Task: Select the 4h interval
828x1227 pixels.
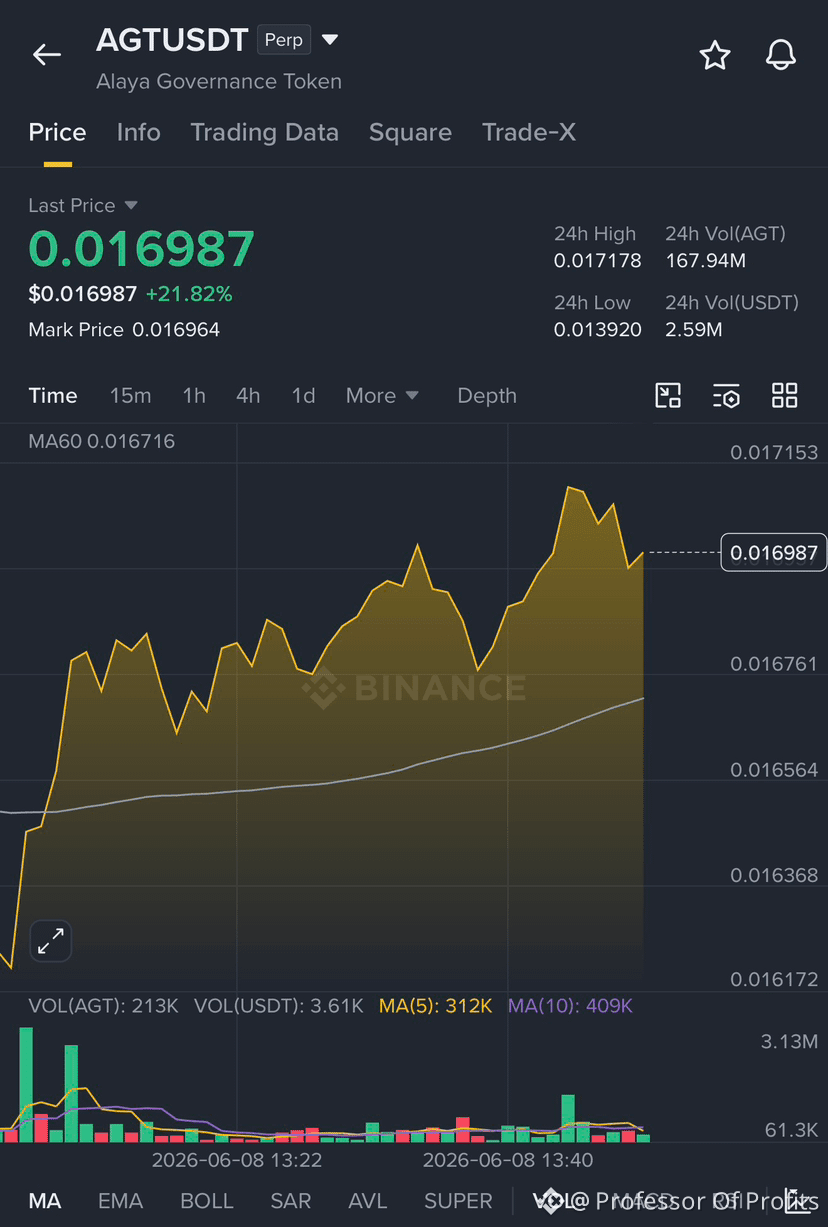Action: click(x=248, y=395)
